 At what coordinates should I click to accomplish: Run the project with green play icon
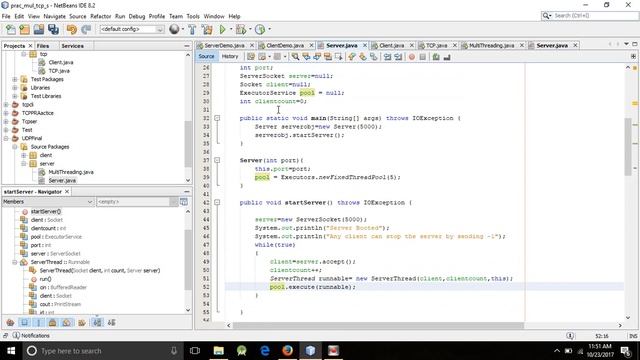click(222, 29)
